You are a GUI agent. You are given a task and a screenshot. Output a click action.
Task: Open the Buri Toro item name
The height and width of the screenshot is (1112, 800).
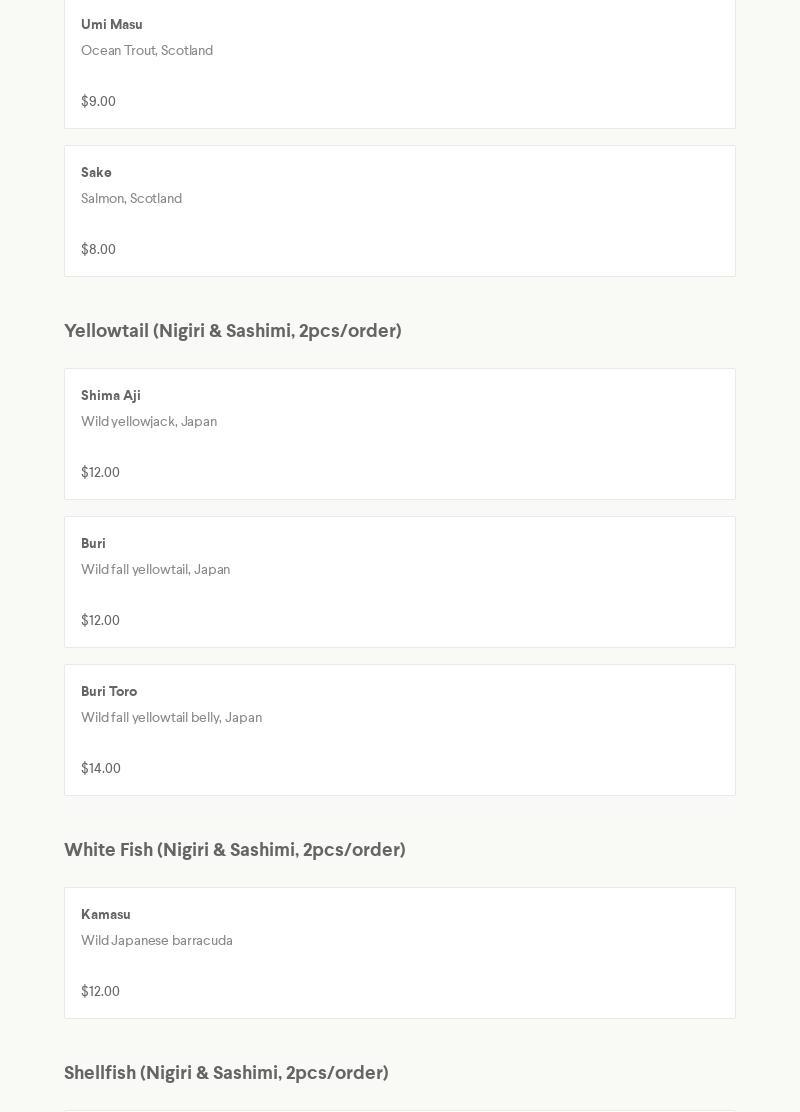click(x=109, y=692)
